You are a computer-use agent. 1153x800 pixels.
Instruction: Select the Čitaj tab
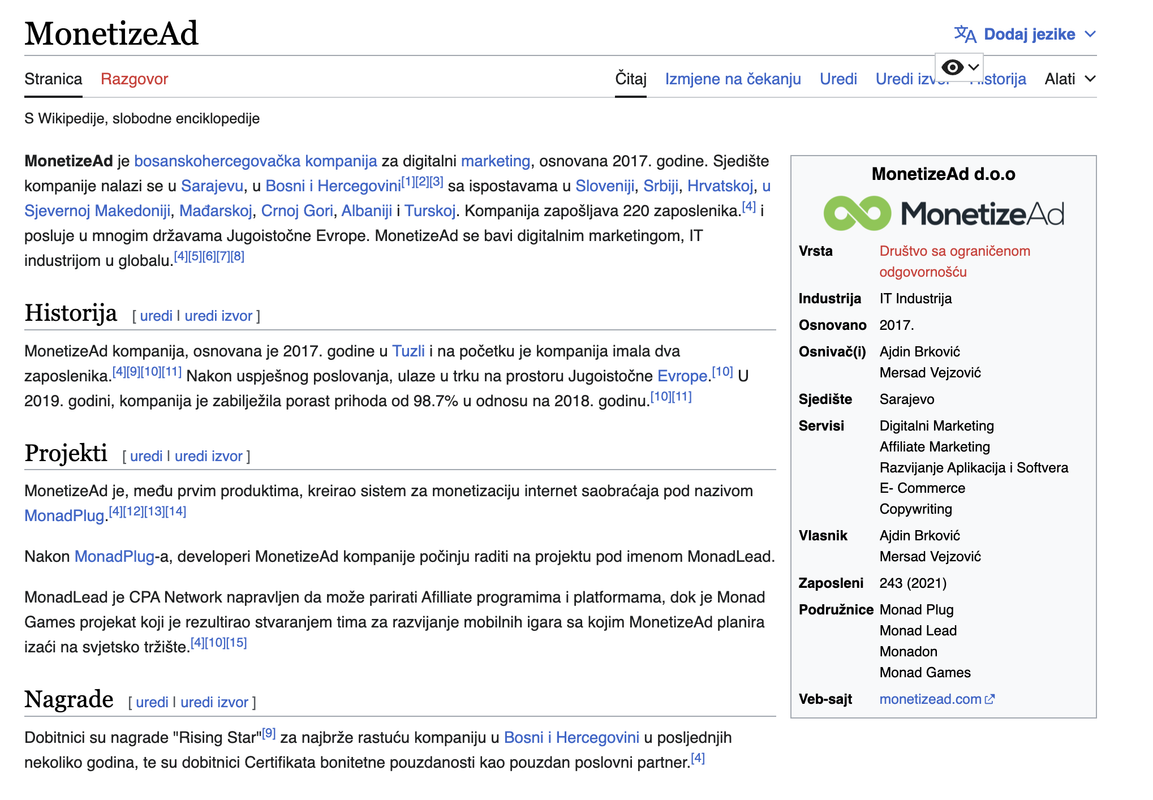631,79
